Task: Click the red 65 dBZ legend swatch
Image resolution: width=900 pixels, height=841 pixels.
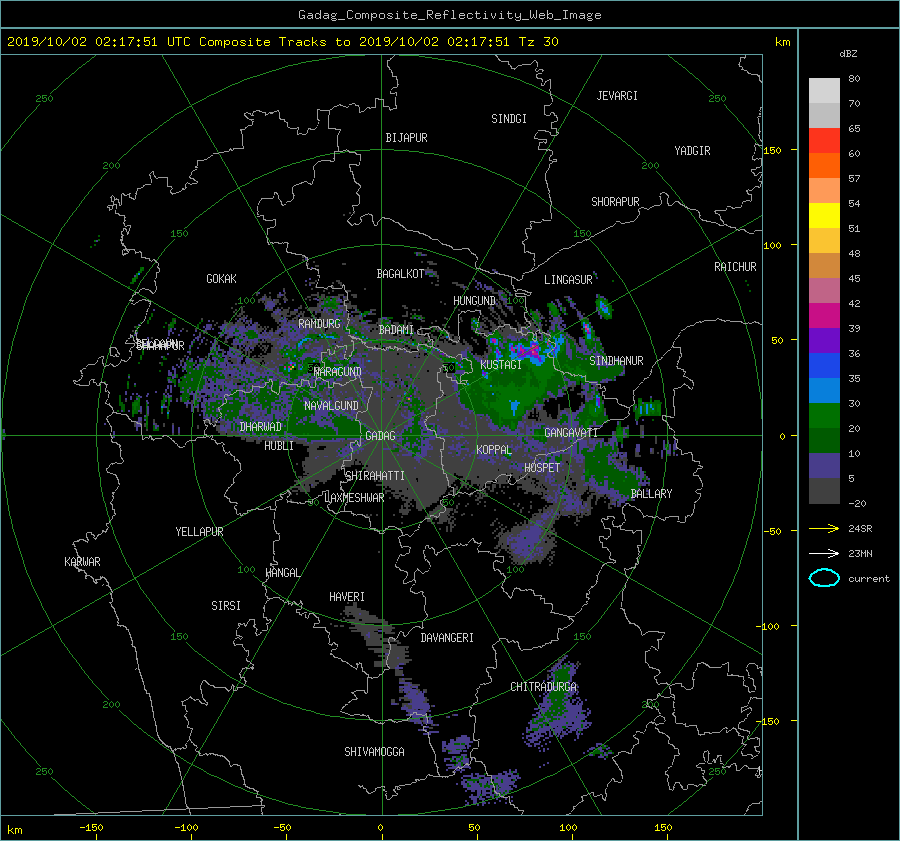Action: tap(824, 140)
